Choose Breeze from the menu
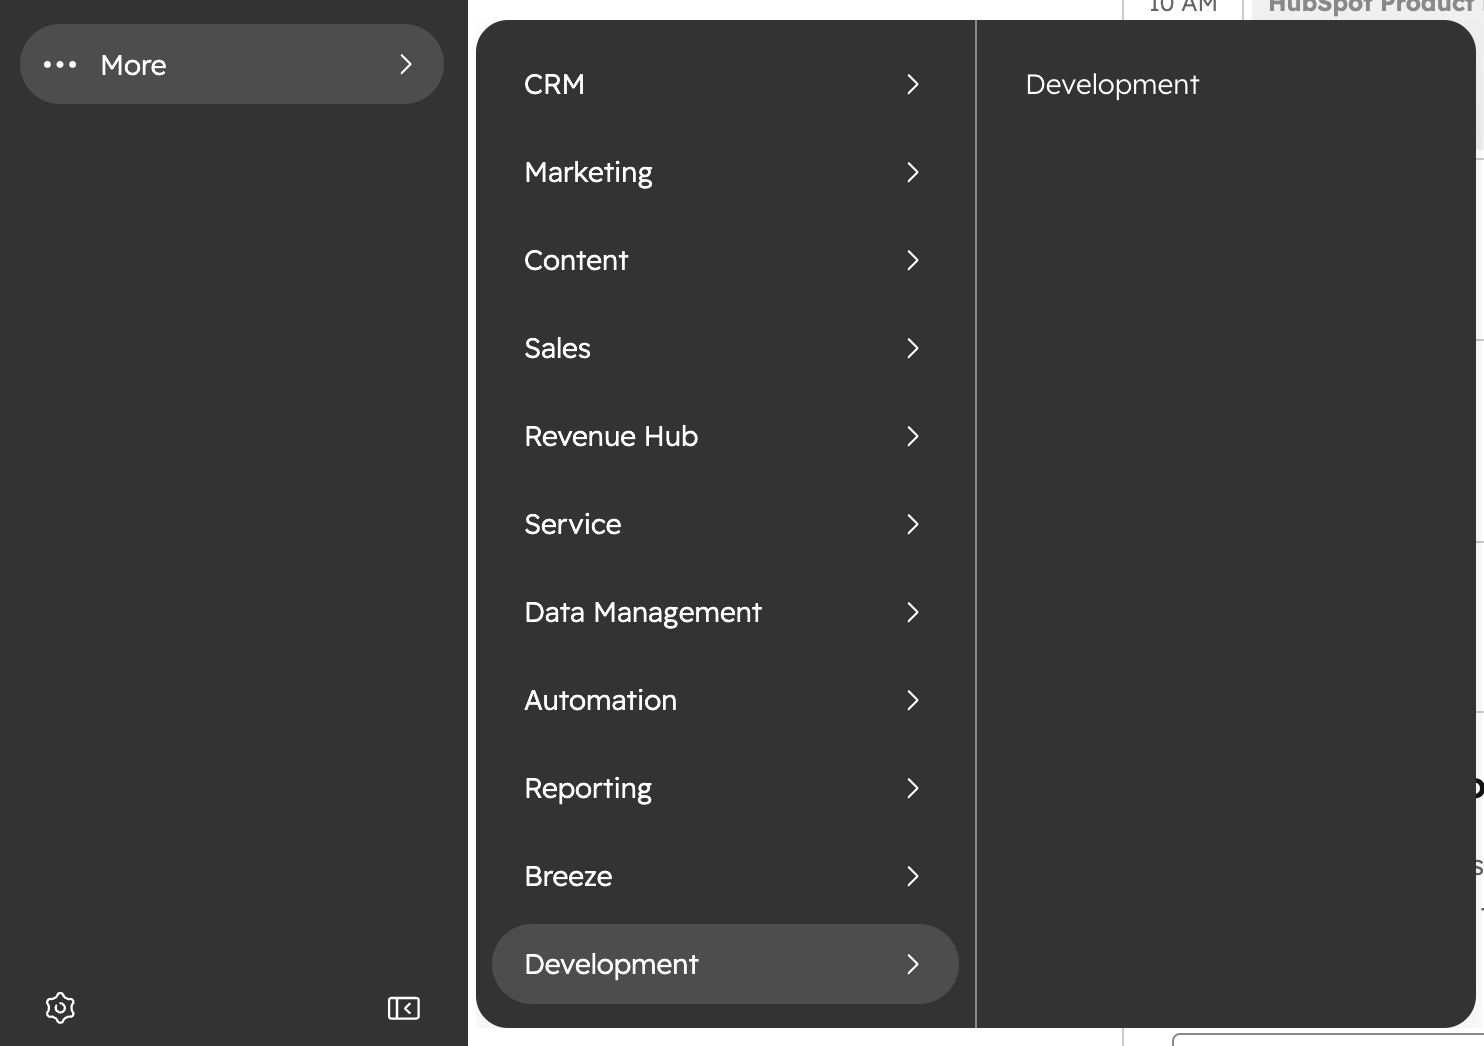 point(725,876)
